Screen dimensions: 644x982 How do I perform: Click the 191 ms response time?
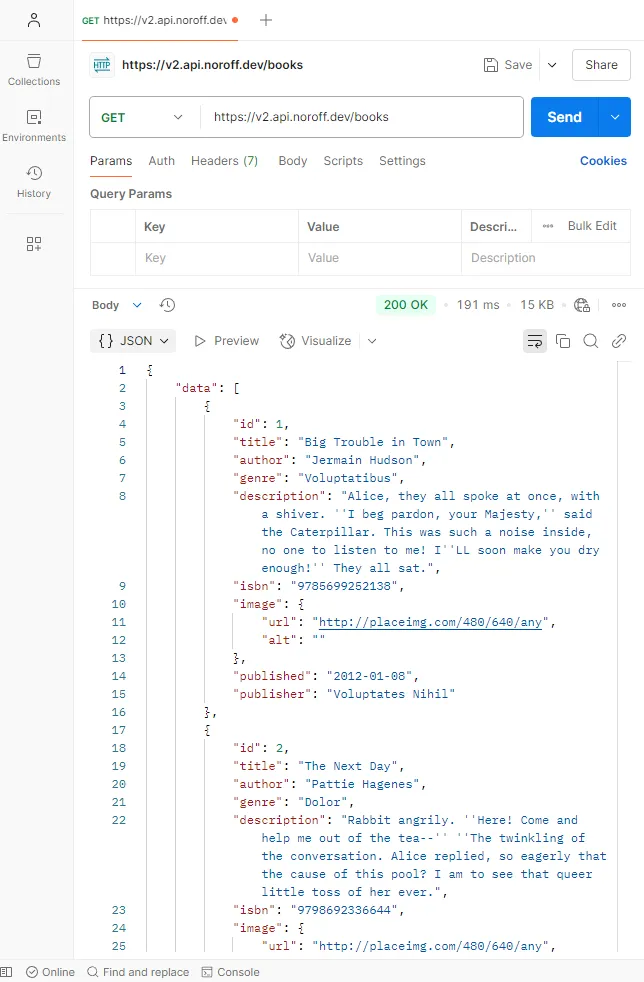tap(478, 305)
